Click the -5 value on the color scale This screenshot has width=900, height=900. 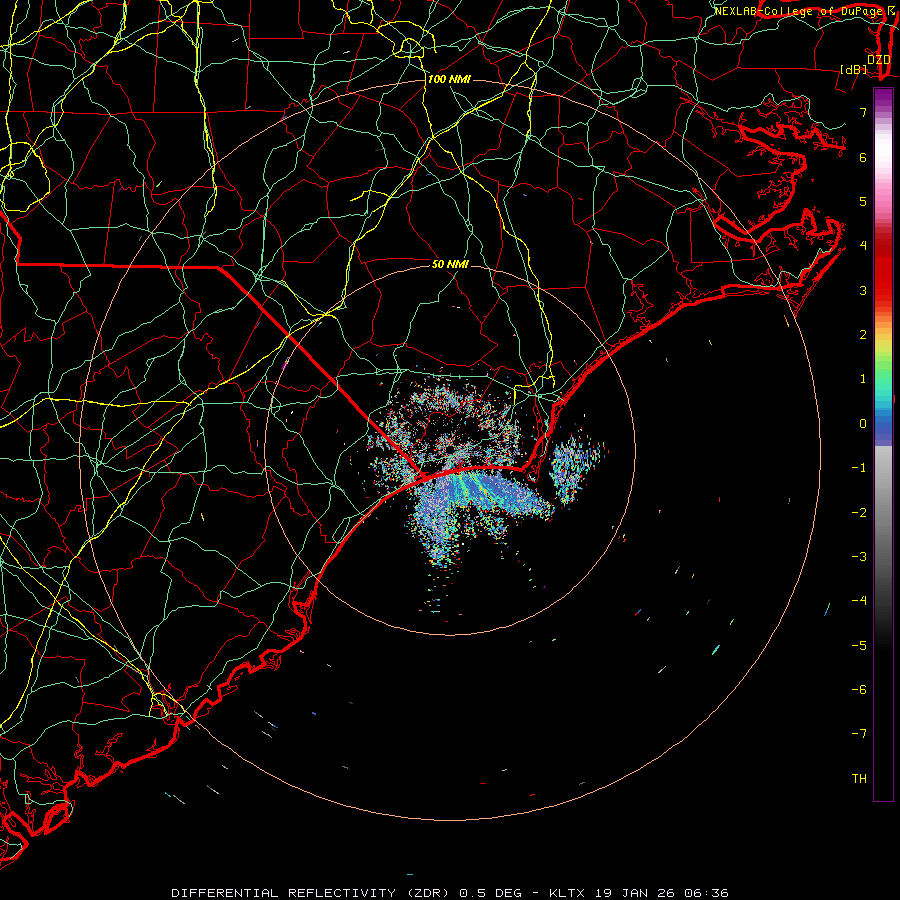[859, 646]
